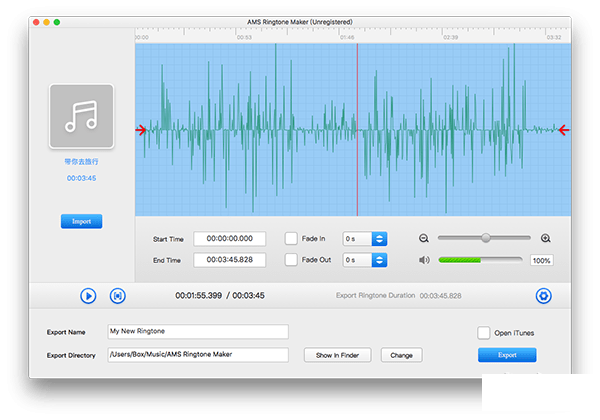Click the blue song title under thumbnail

pos(82,162)
